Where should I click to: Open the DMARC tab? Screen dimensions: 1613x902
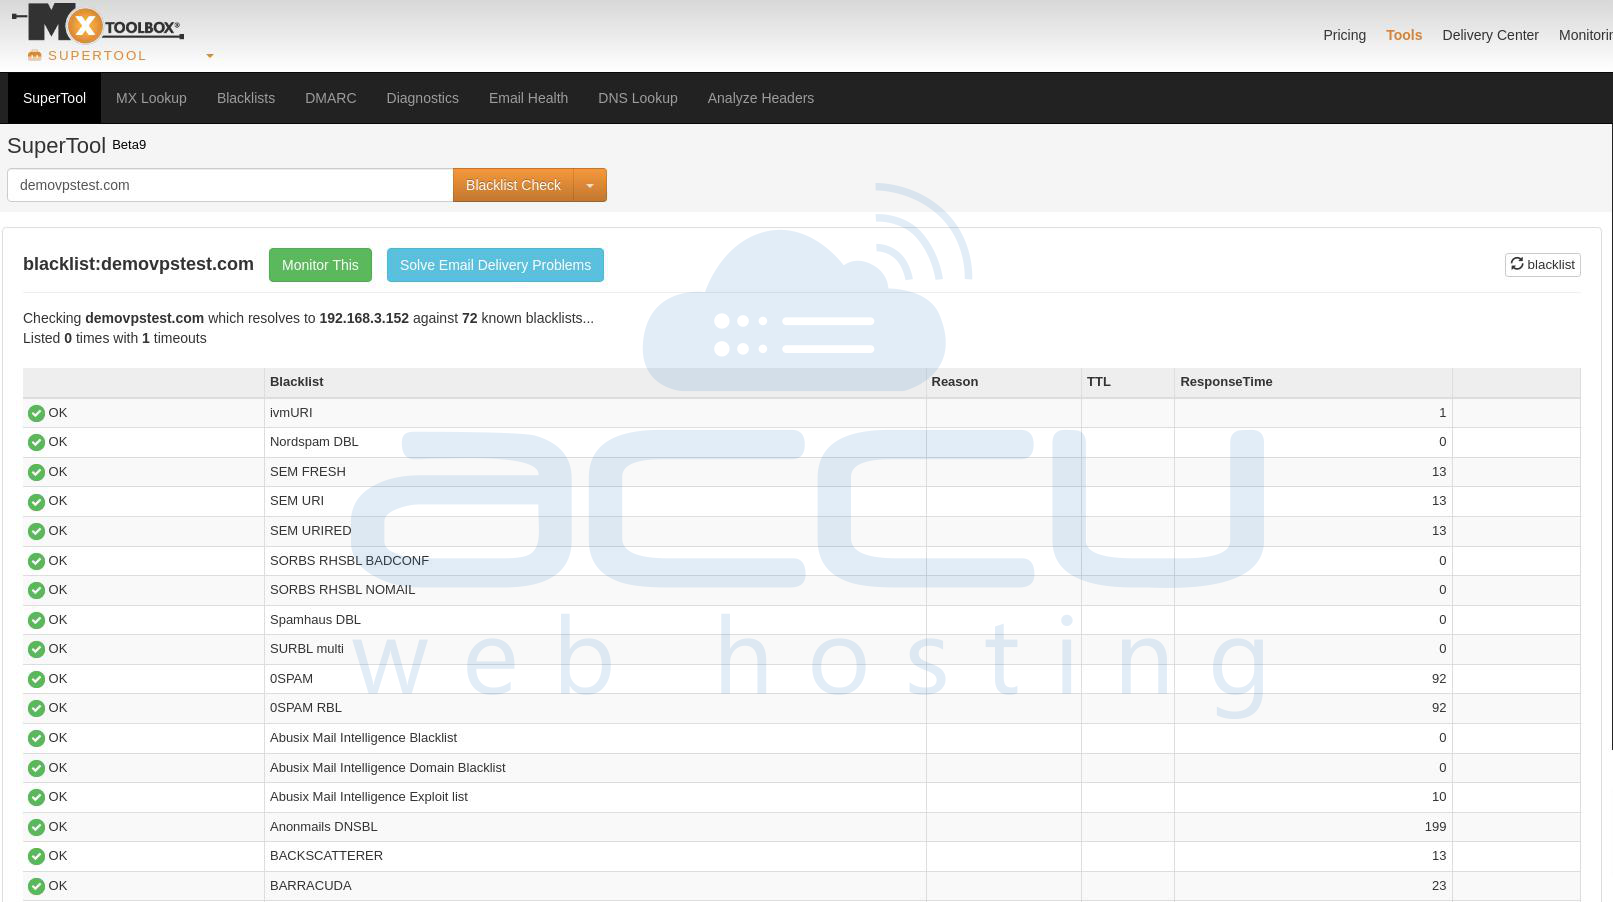tap(331, 98)
